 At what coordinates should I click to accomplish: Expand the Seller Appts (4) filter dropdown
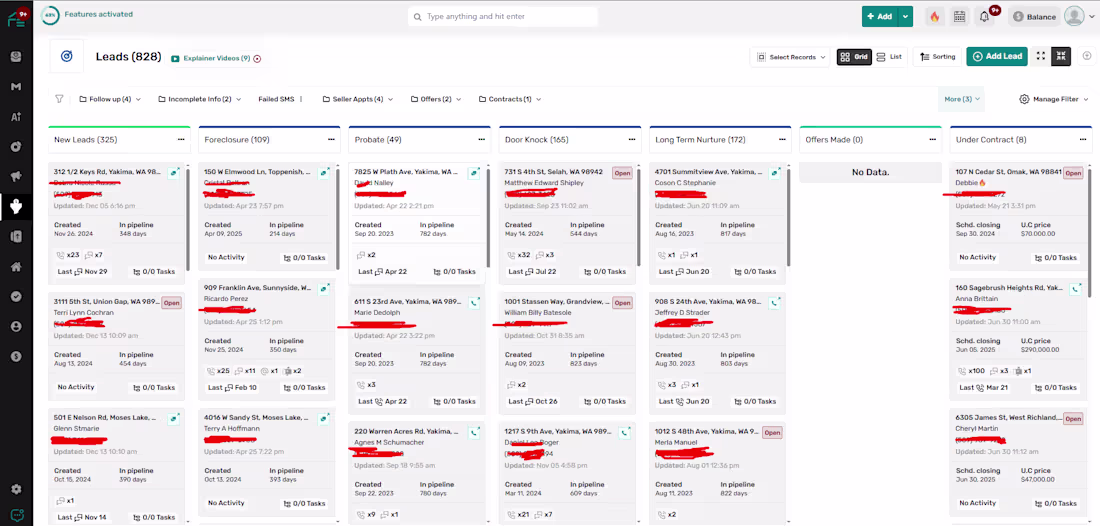point(357,100)
